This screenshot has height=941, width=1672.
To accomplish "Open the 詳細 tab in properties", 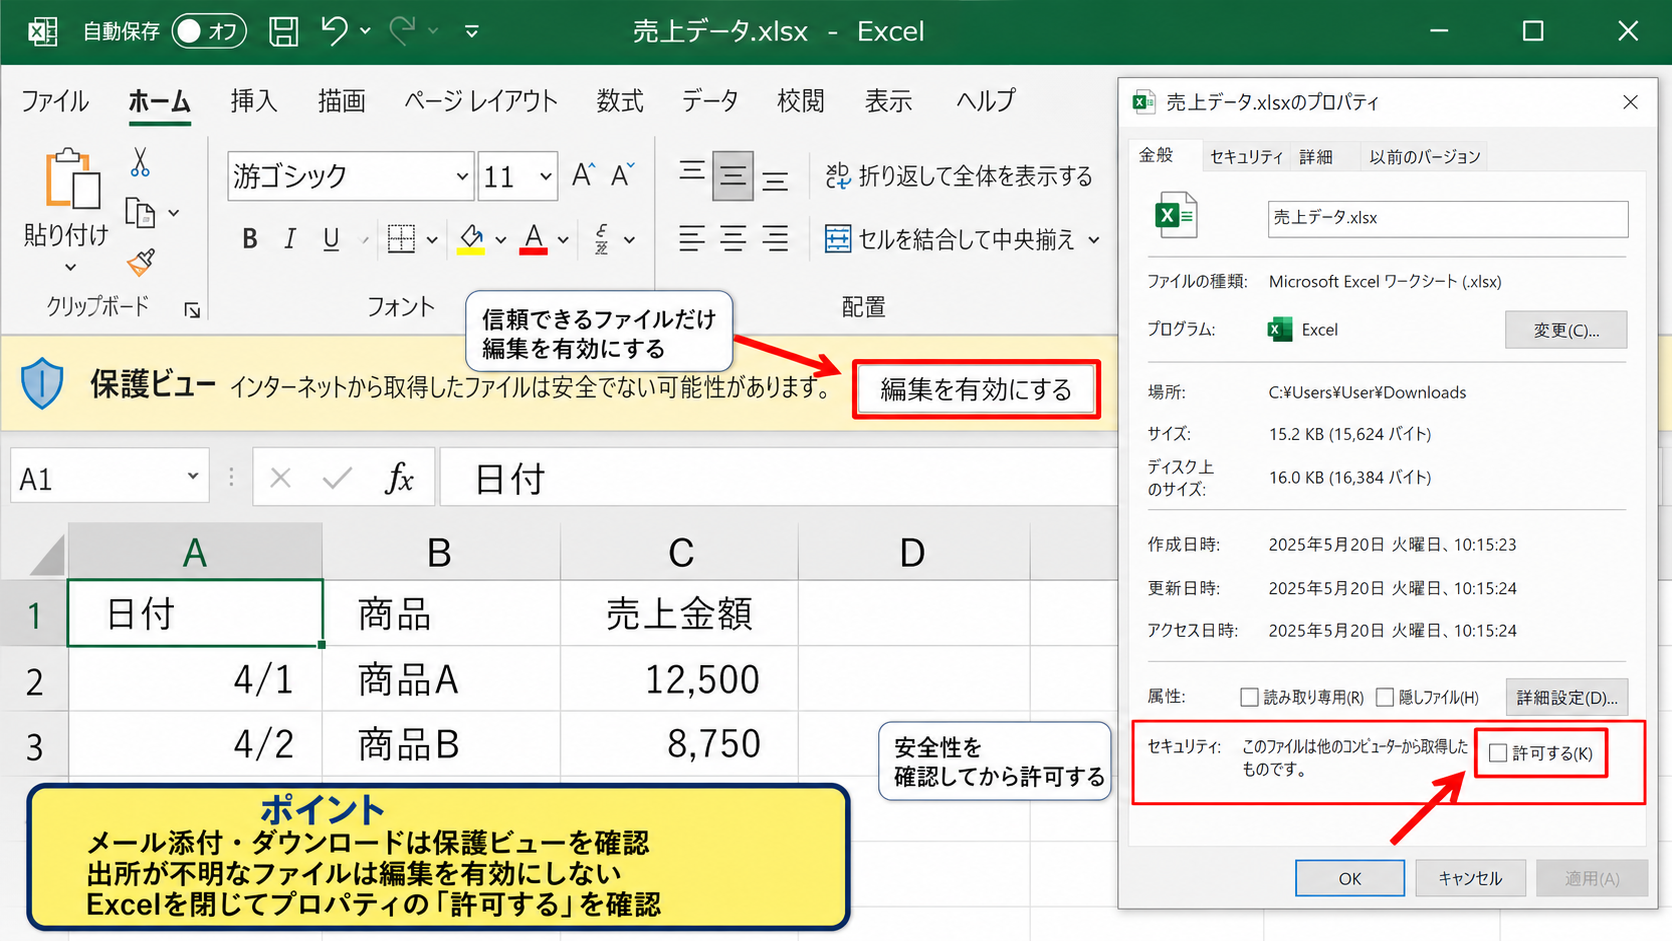I will point(1316,157).
